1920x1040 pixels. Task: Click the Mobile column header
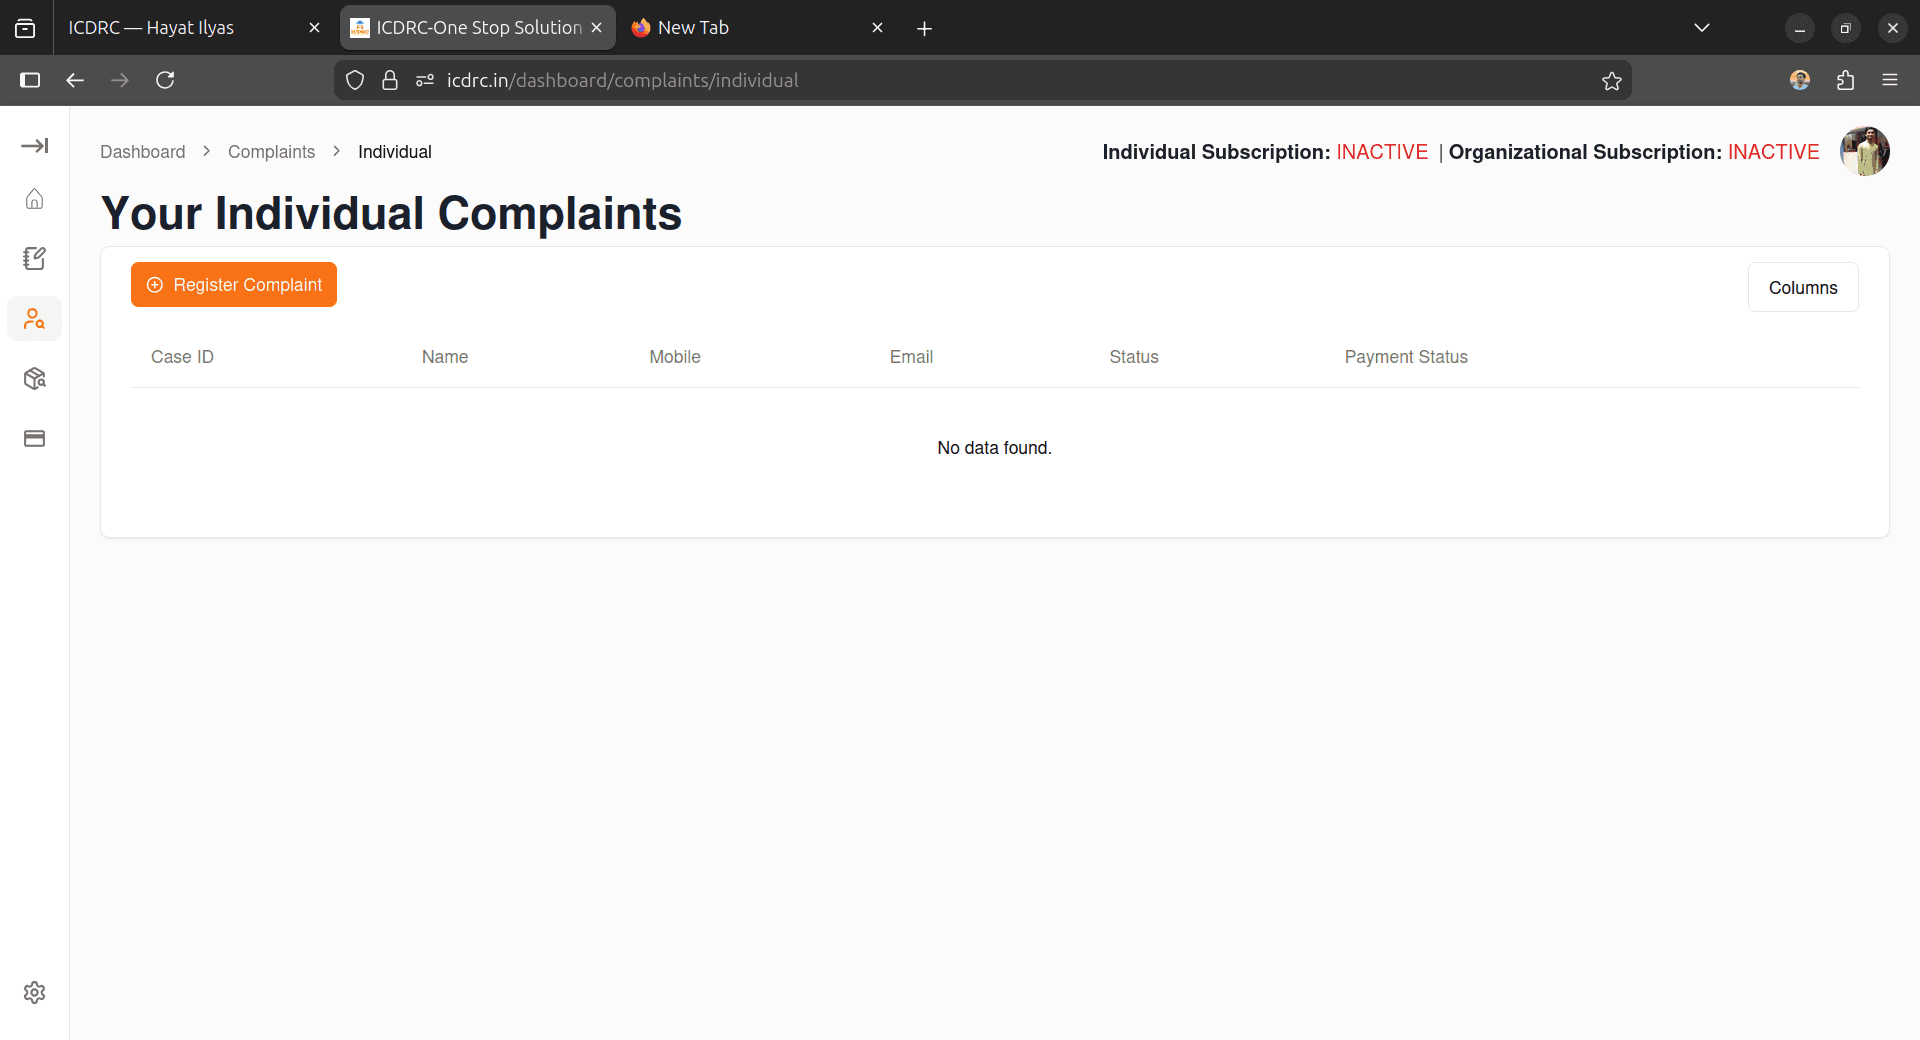[675, 357]
